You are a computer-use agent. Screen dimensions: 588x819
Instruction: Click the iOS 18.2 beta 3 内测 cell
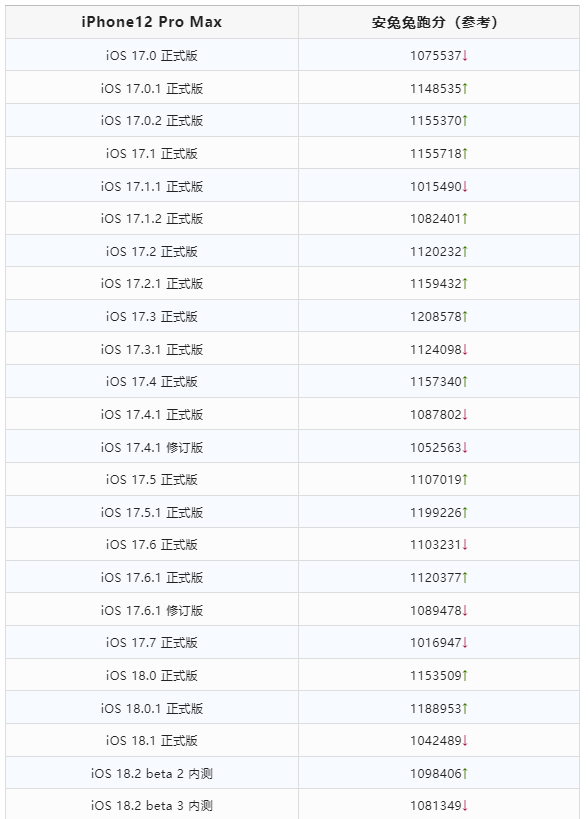pyautogui.click(x=152, y=805)
